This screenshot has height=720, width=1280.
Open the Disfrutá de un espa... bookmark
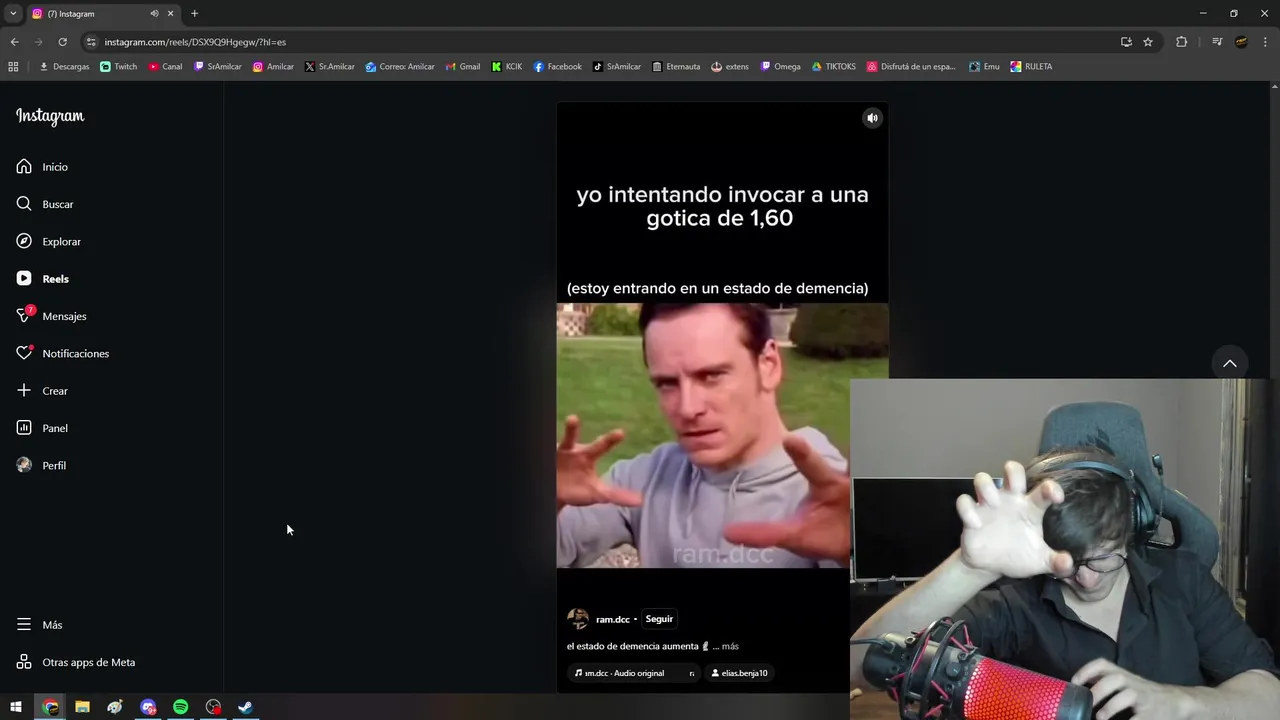pyautogui.click(x=911, y=67)
